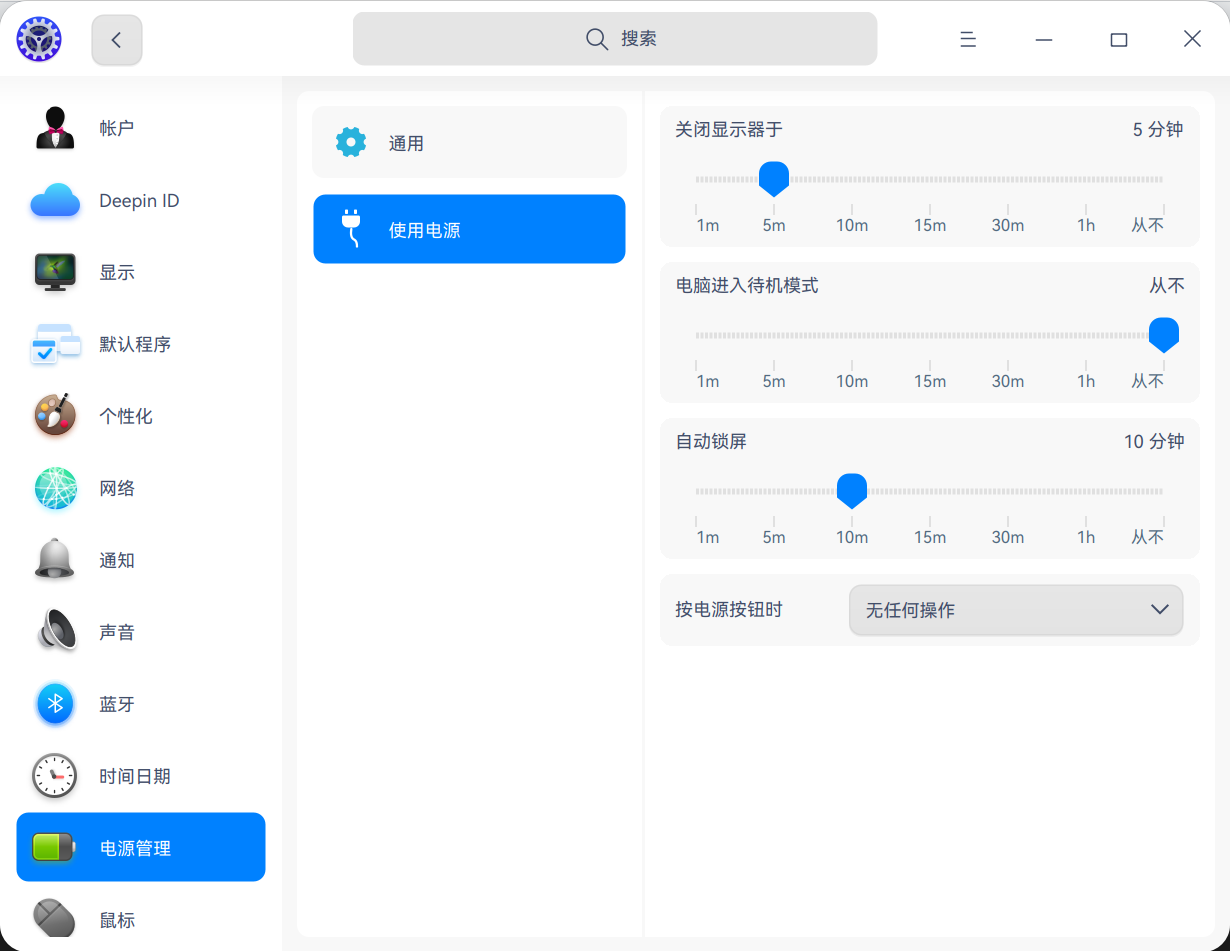1230x951 pixels.
Task: Switch to the 通用 general tab
Action: click(469, 142)
